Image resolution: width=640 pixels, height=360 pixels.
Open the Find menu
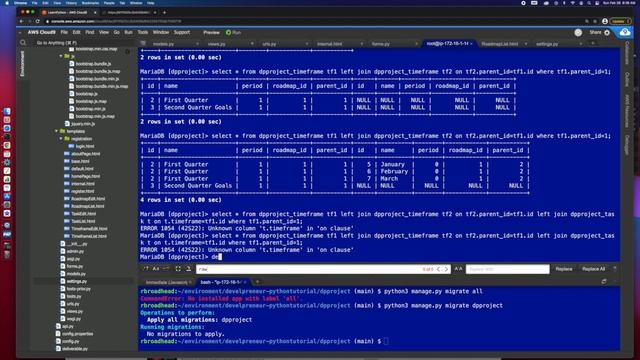coord(90,32)
